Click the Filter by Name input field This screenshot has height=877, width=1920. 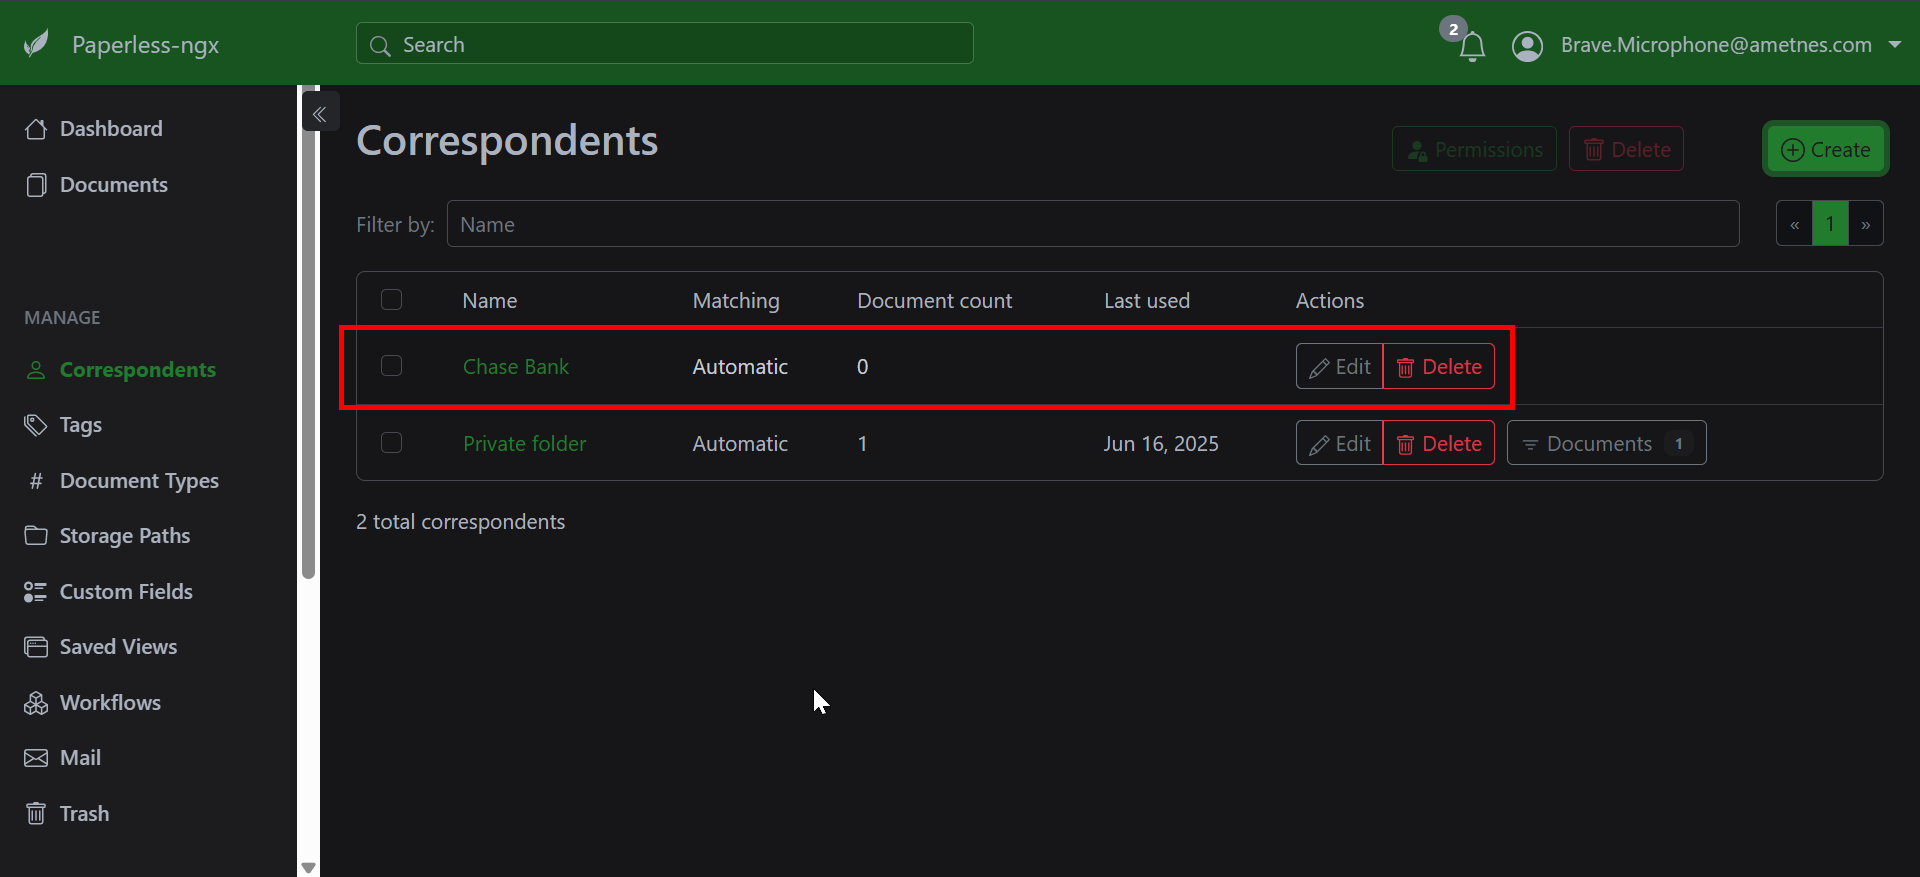point(1092,224)
